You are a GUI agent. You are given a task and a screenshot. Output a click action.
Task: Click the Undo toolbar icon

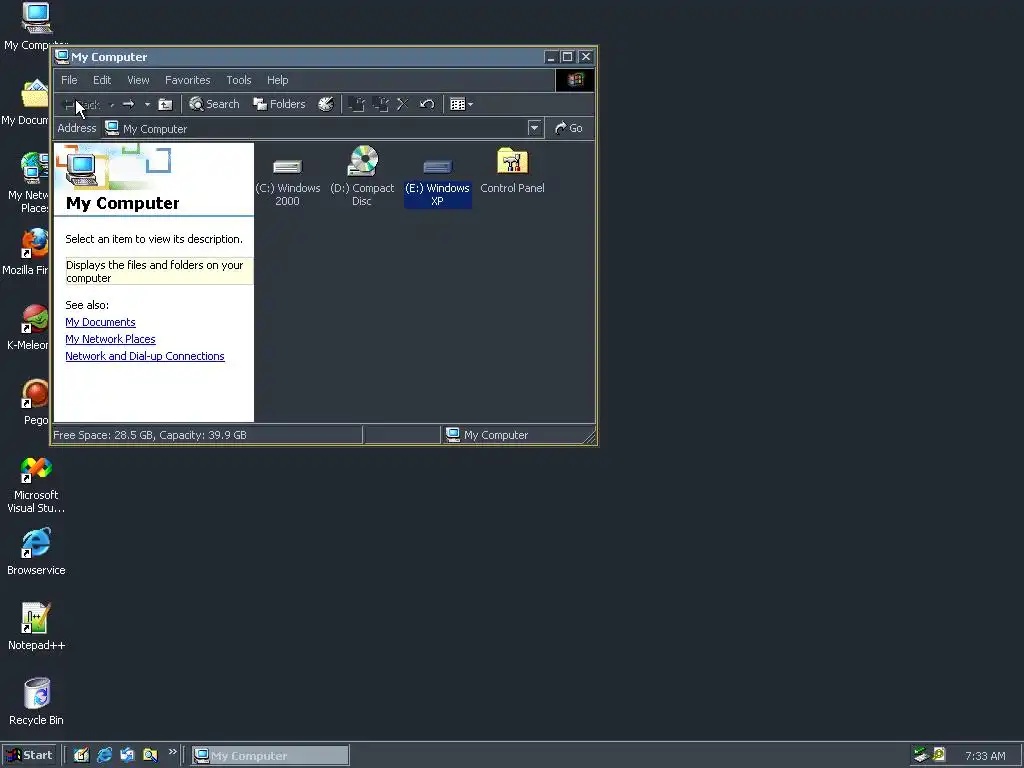point(426,104)
